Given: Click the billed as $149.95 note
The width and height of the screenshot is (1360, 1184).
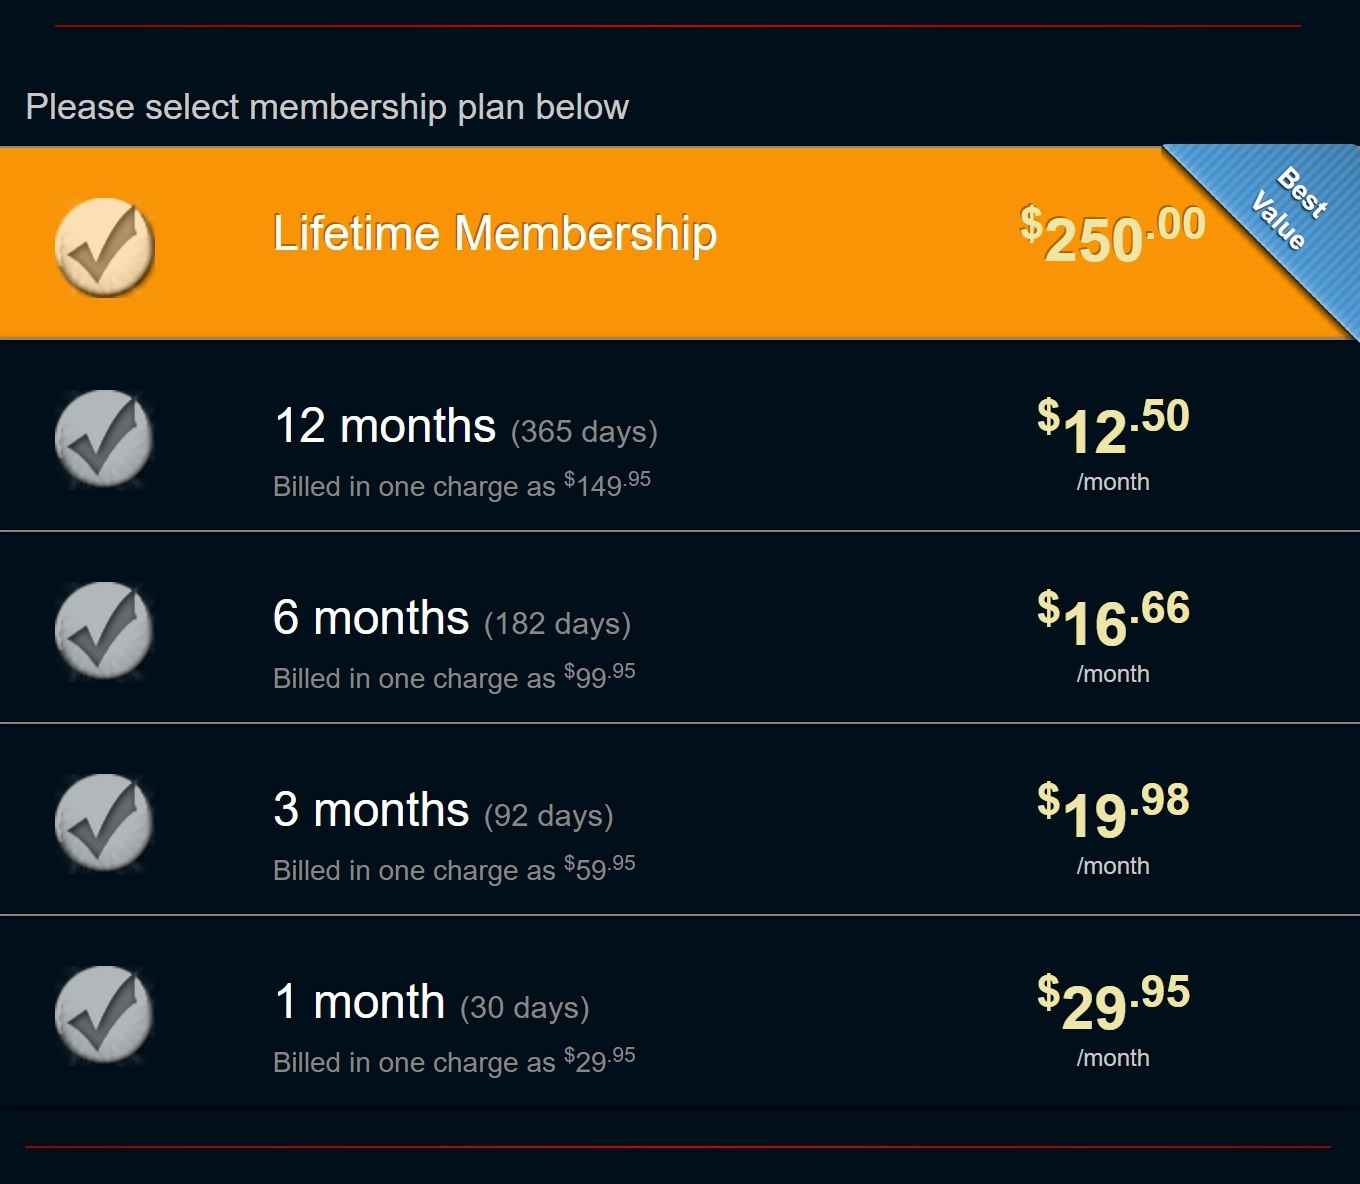Looking at the screenshot, I should [462, 485].
